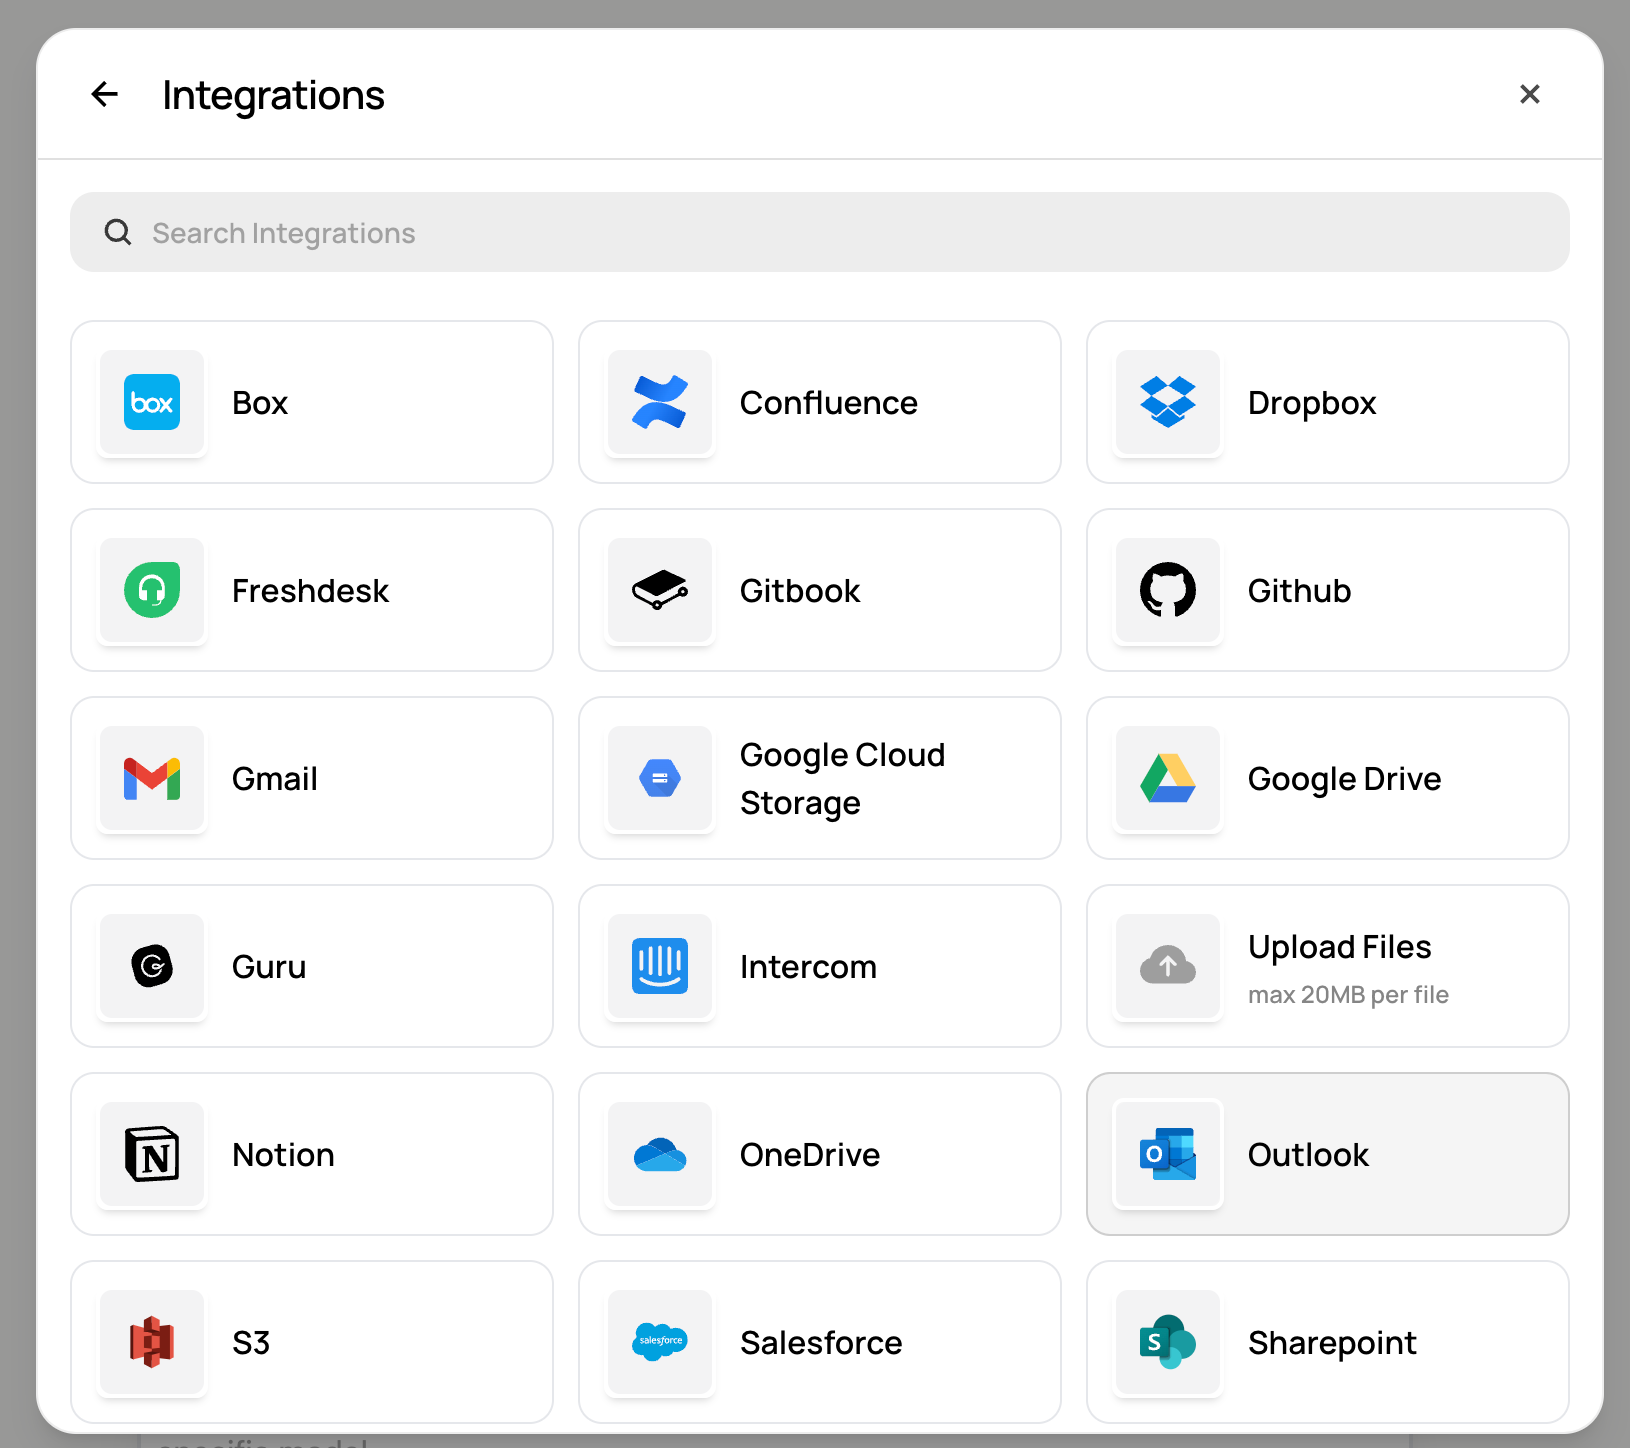Viewport: 1630px width, 1448px height.
Task: Select the Box integration label
Action: click(x=260, y=403)
